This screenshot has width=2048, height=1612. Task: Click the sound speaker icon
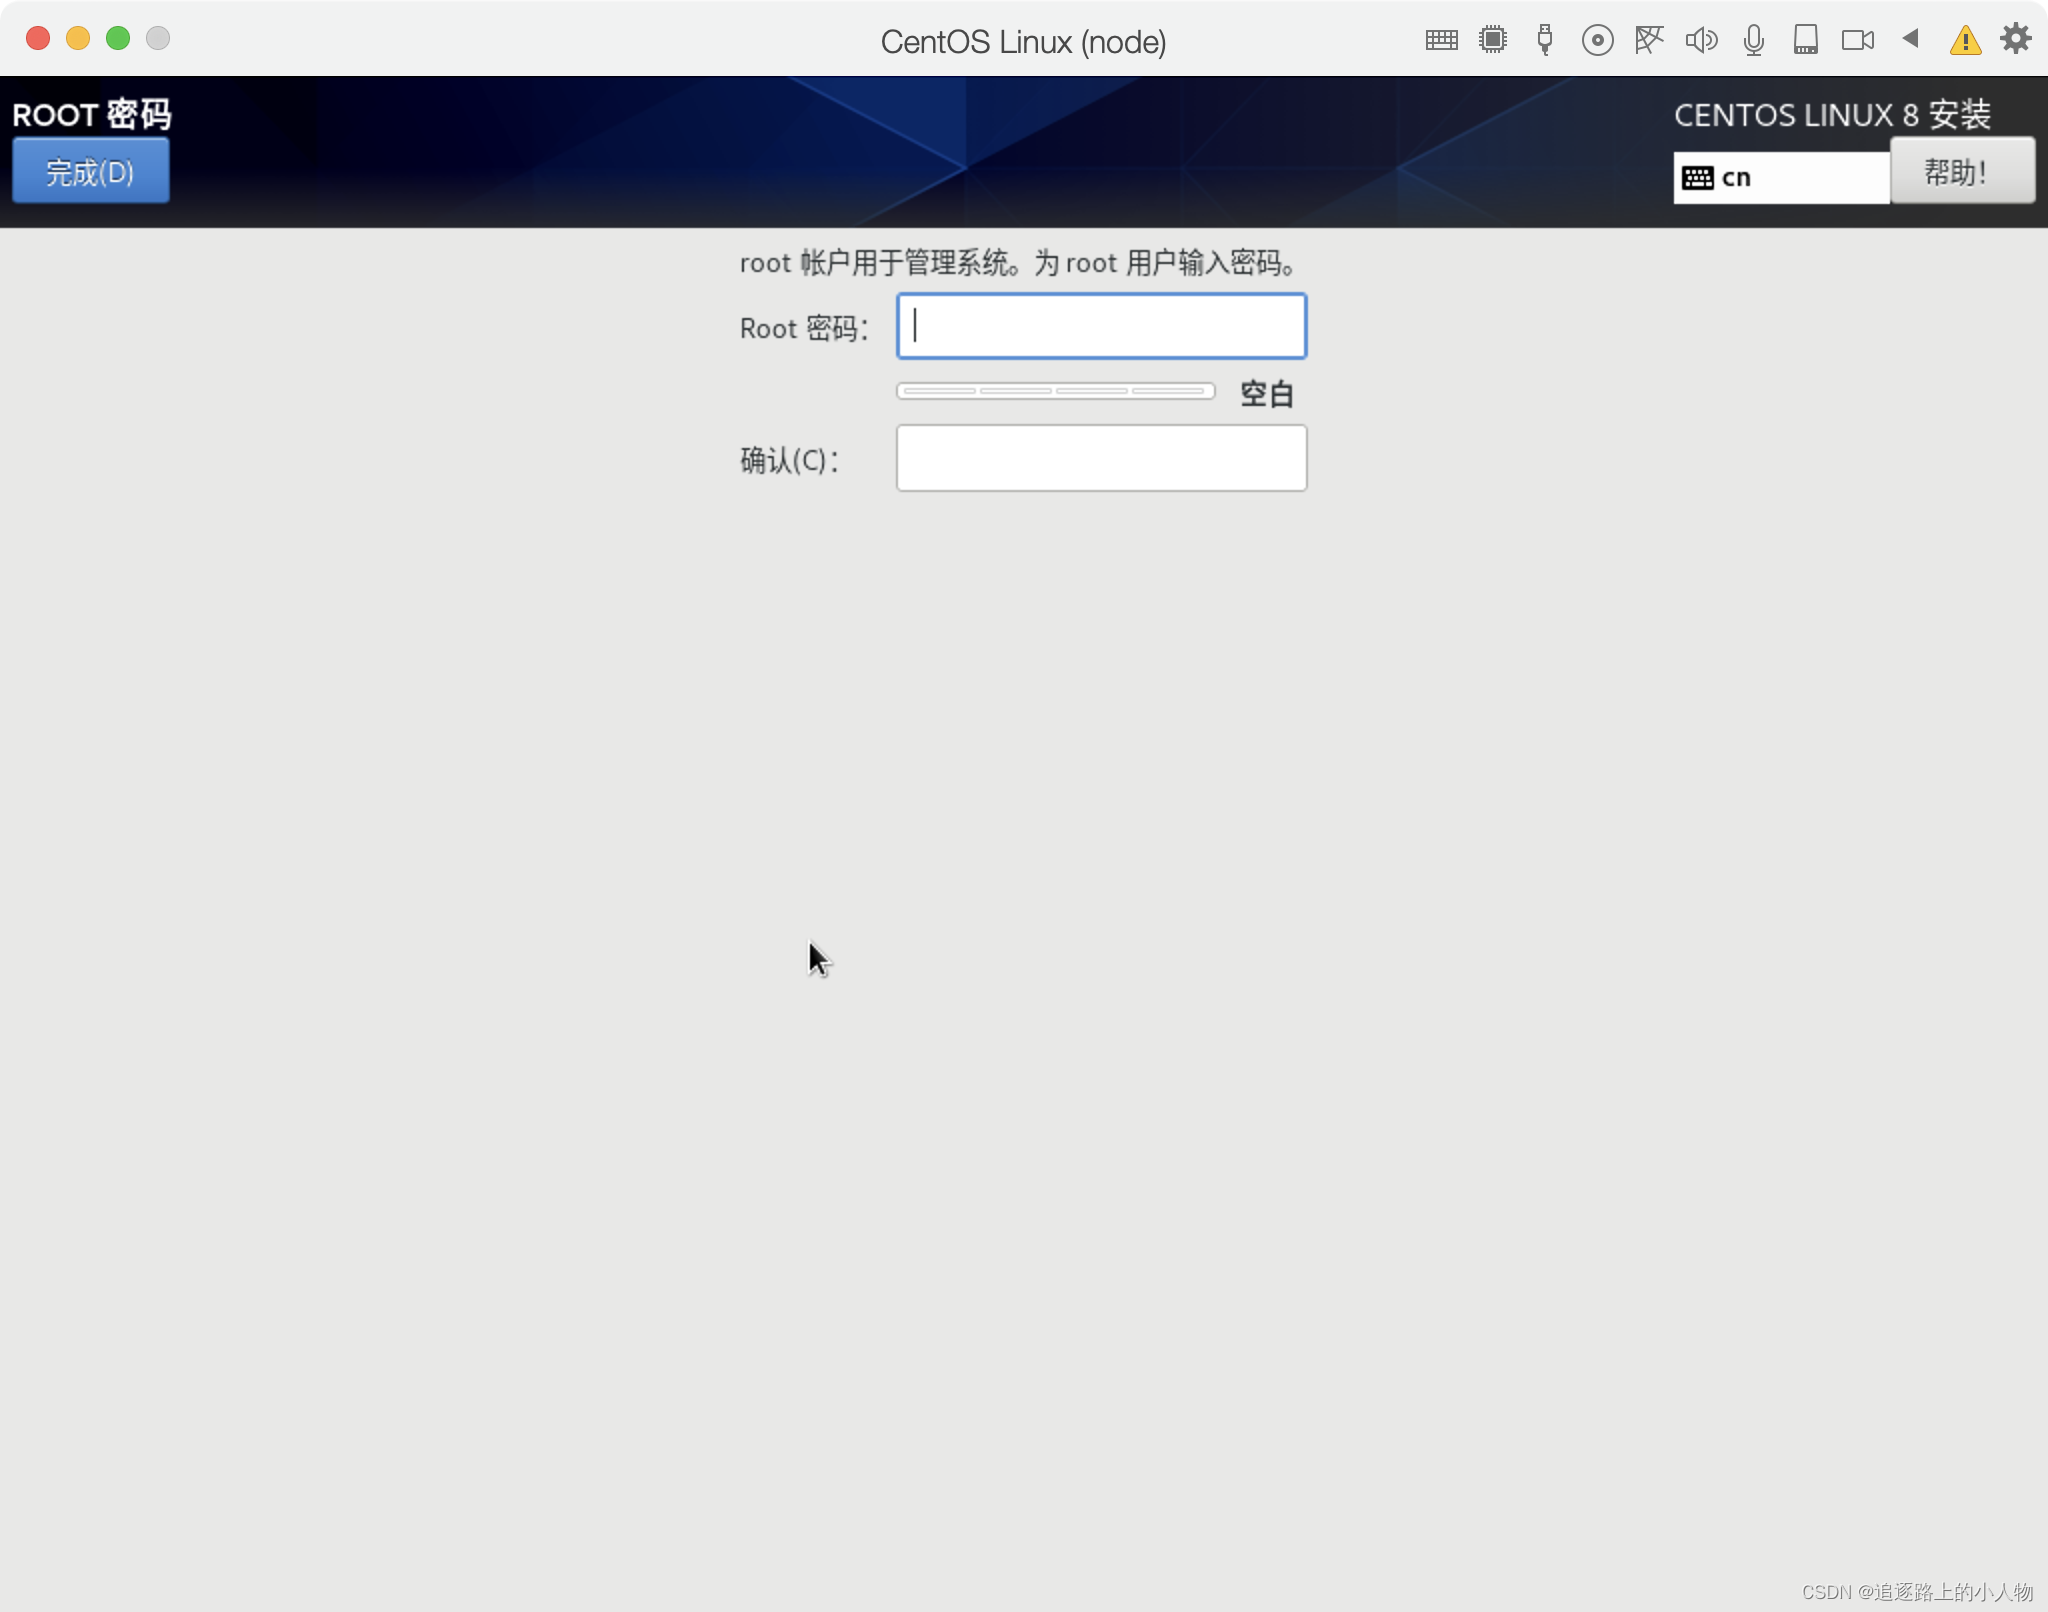(1701, 40)
